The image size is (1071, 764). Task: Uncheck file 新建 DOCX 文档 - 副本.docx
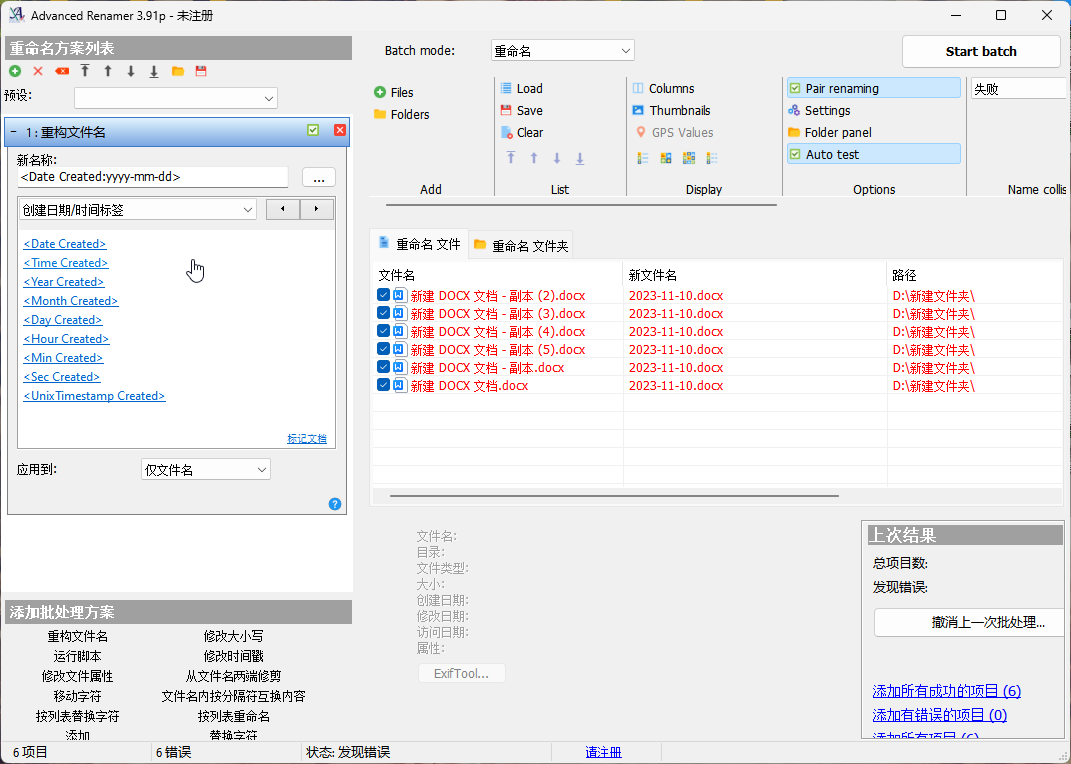pyautogui.click(x=383, y=367)
